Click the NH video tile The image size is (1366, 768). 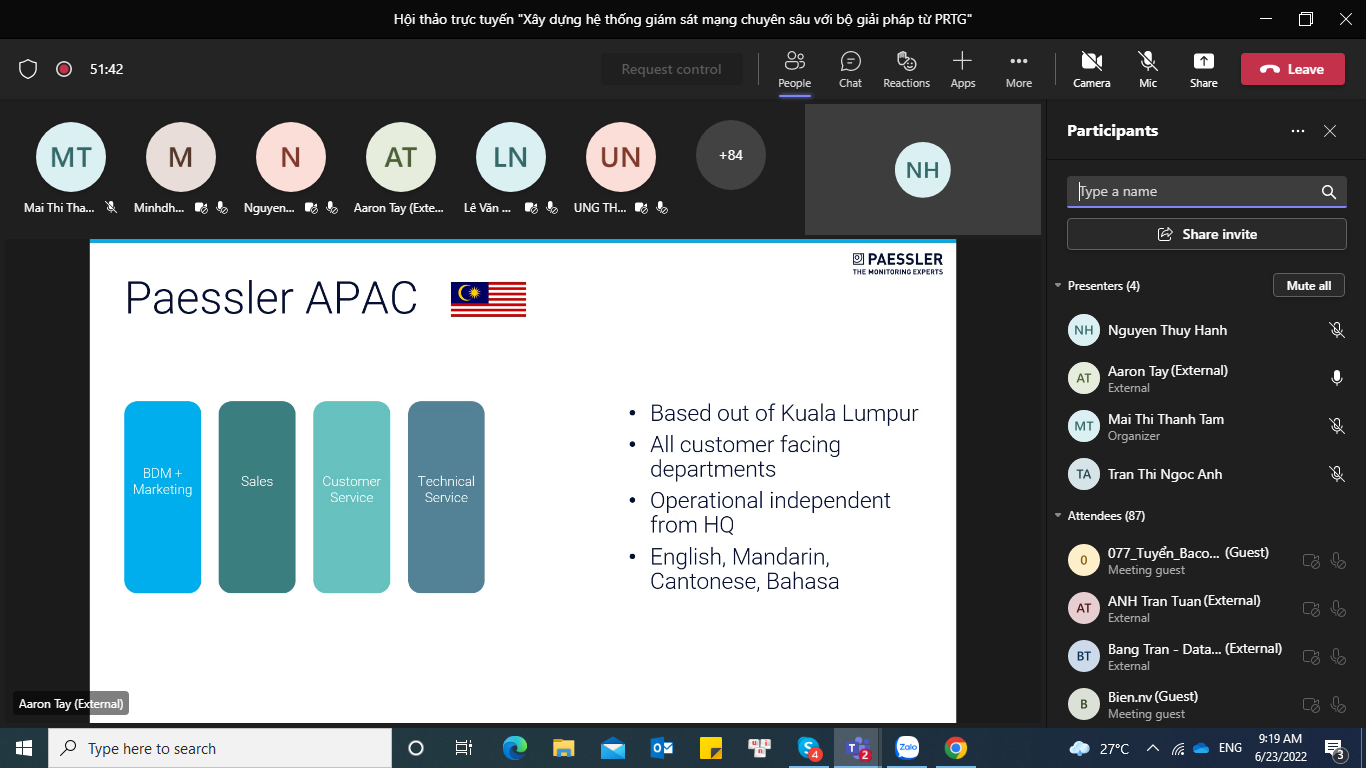coord(922,170)
